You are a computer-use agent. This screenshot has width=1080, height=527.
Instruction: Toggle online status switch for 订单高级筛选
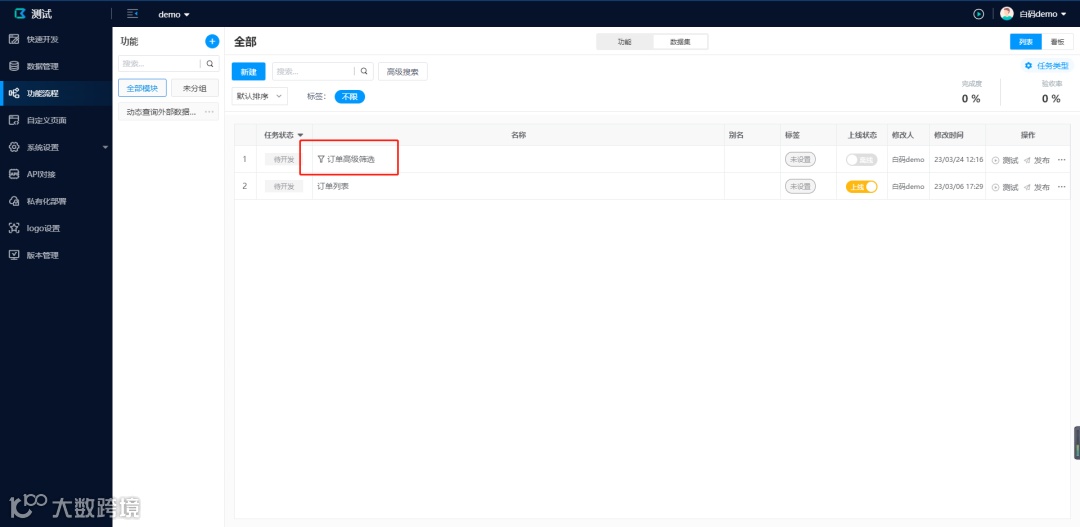pos(862,159)
